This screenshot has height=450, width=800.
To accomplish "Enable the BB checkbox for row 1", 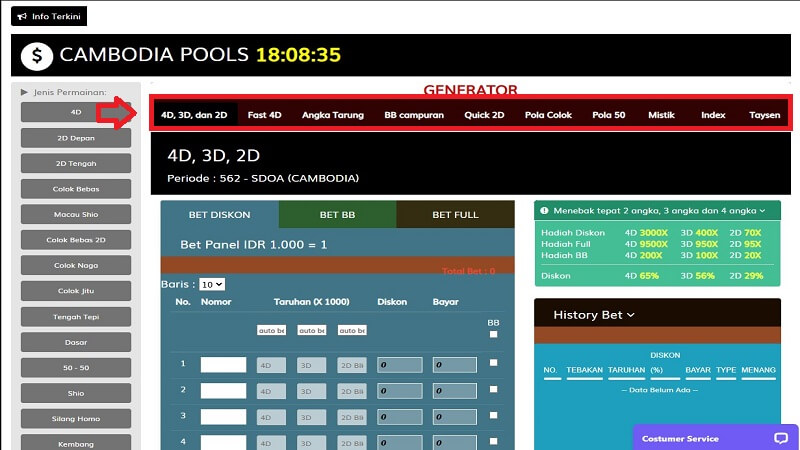I will [493, 363].
